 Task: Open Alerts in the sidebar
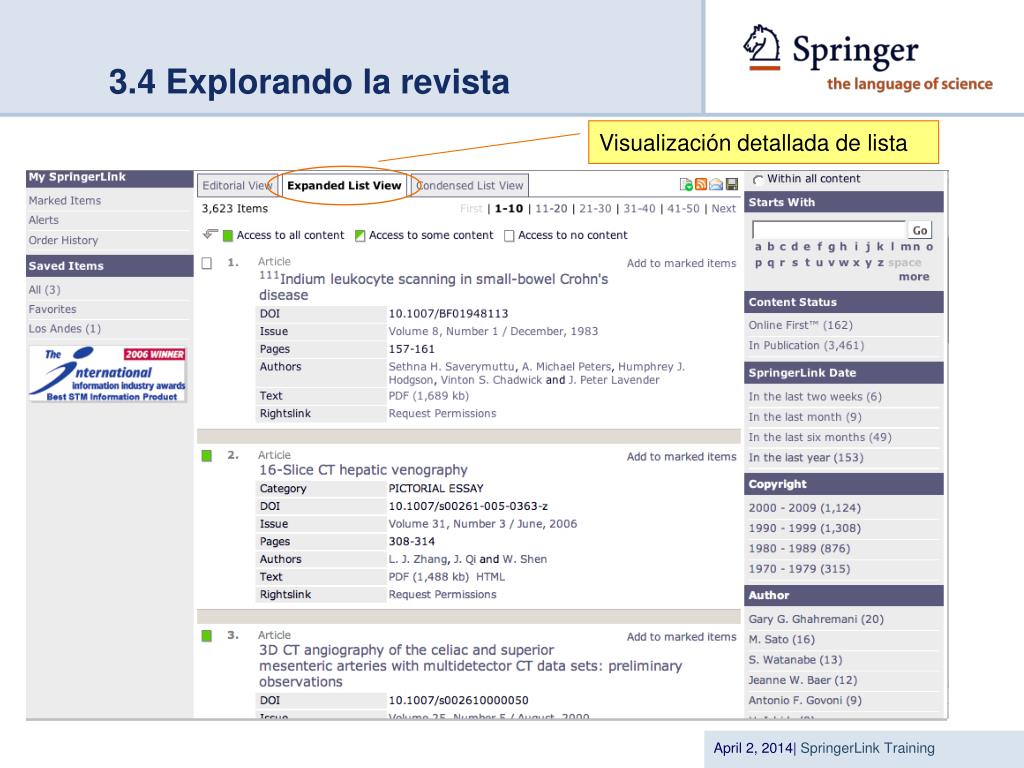click(x=43, y=220)
